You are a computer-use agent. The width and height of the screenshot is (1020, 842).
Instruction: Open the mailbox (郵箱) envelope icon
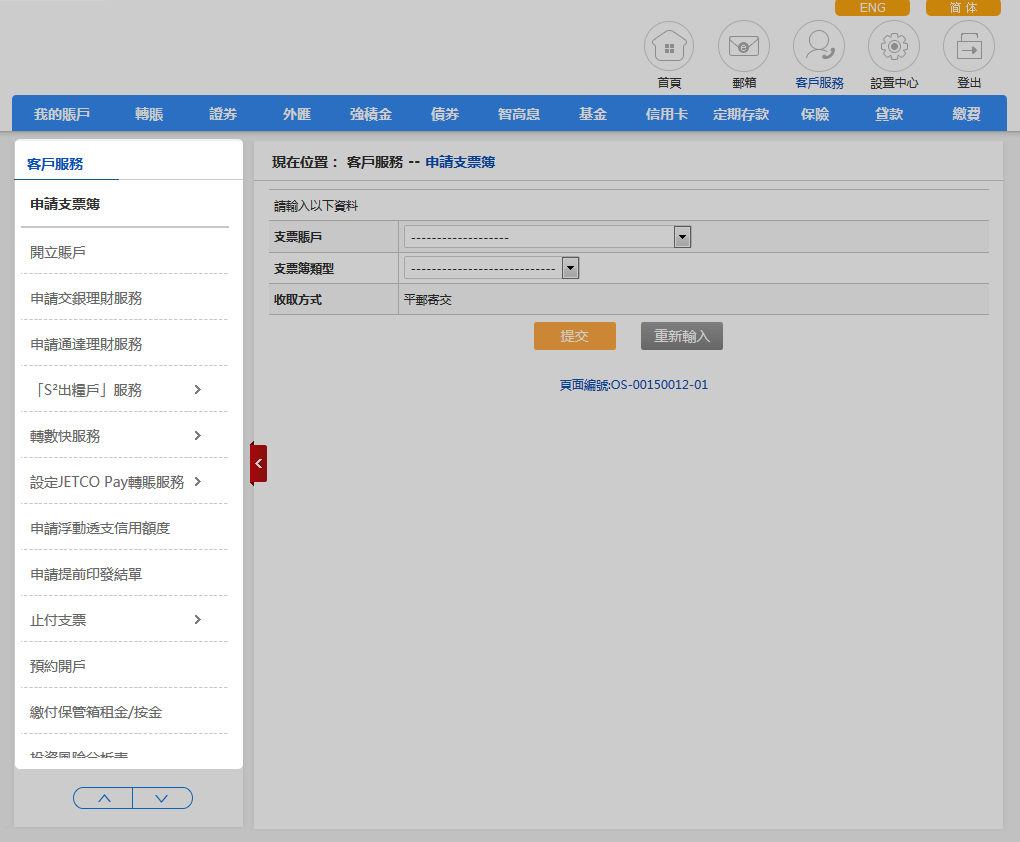click(743, 47)
